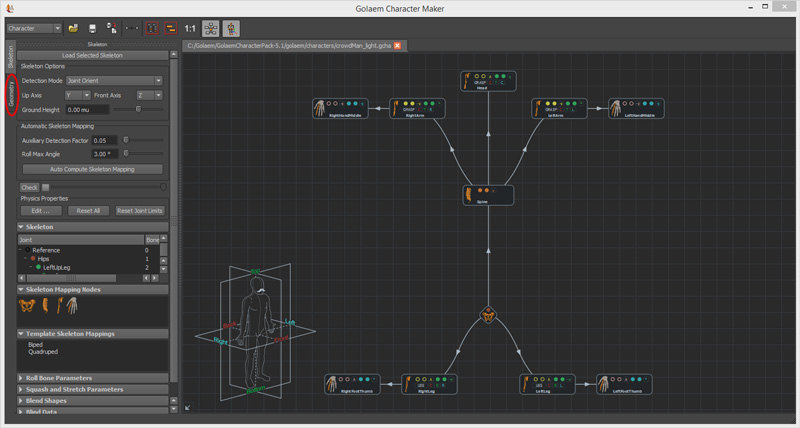Toggle the 3D character view icon
The width and height of the screenshot is (800, 428).
[x=231, y=29]
